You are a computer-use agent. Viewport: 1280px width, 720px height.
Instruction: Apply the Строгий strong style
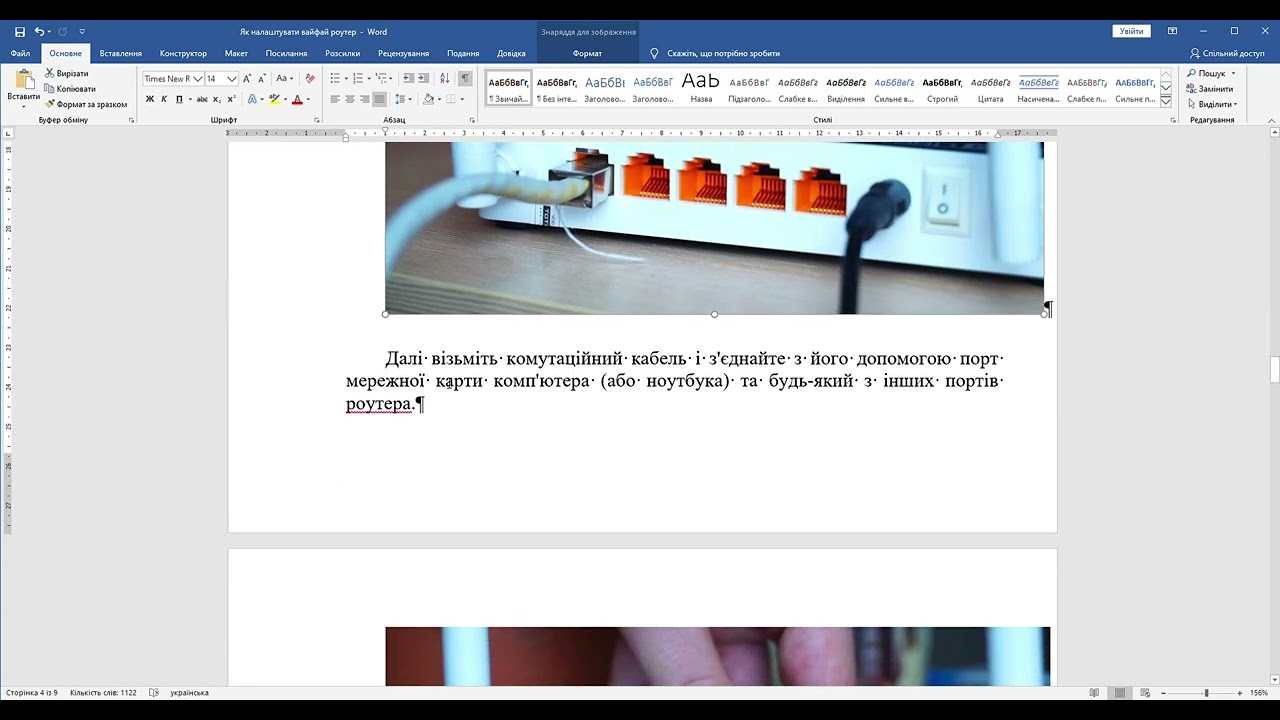(942, 87)
